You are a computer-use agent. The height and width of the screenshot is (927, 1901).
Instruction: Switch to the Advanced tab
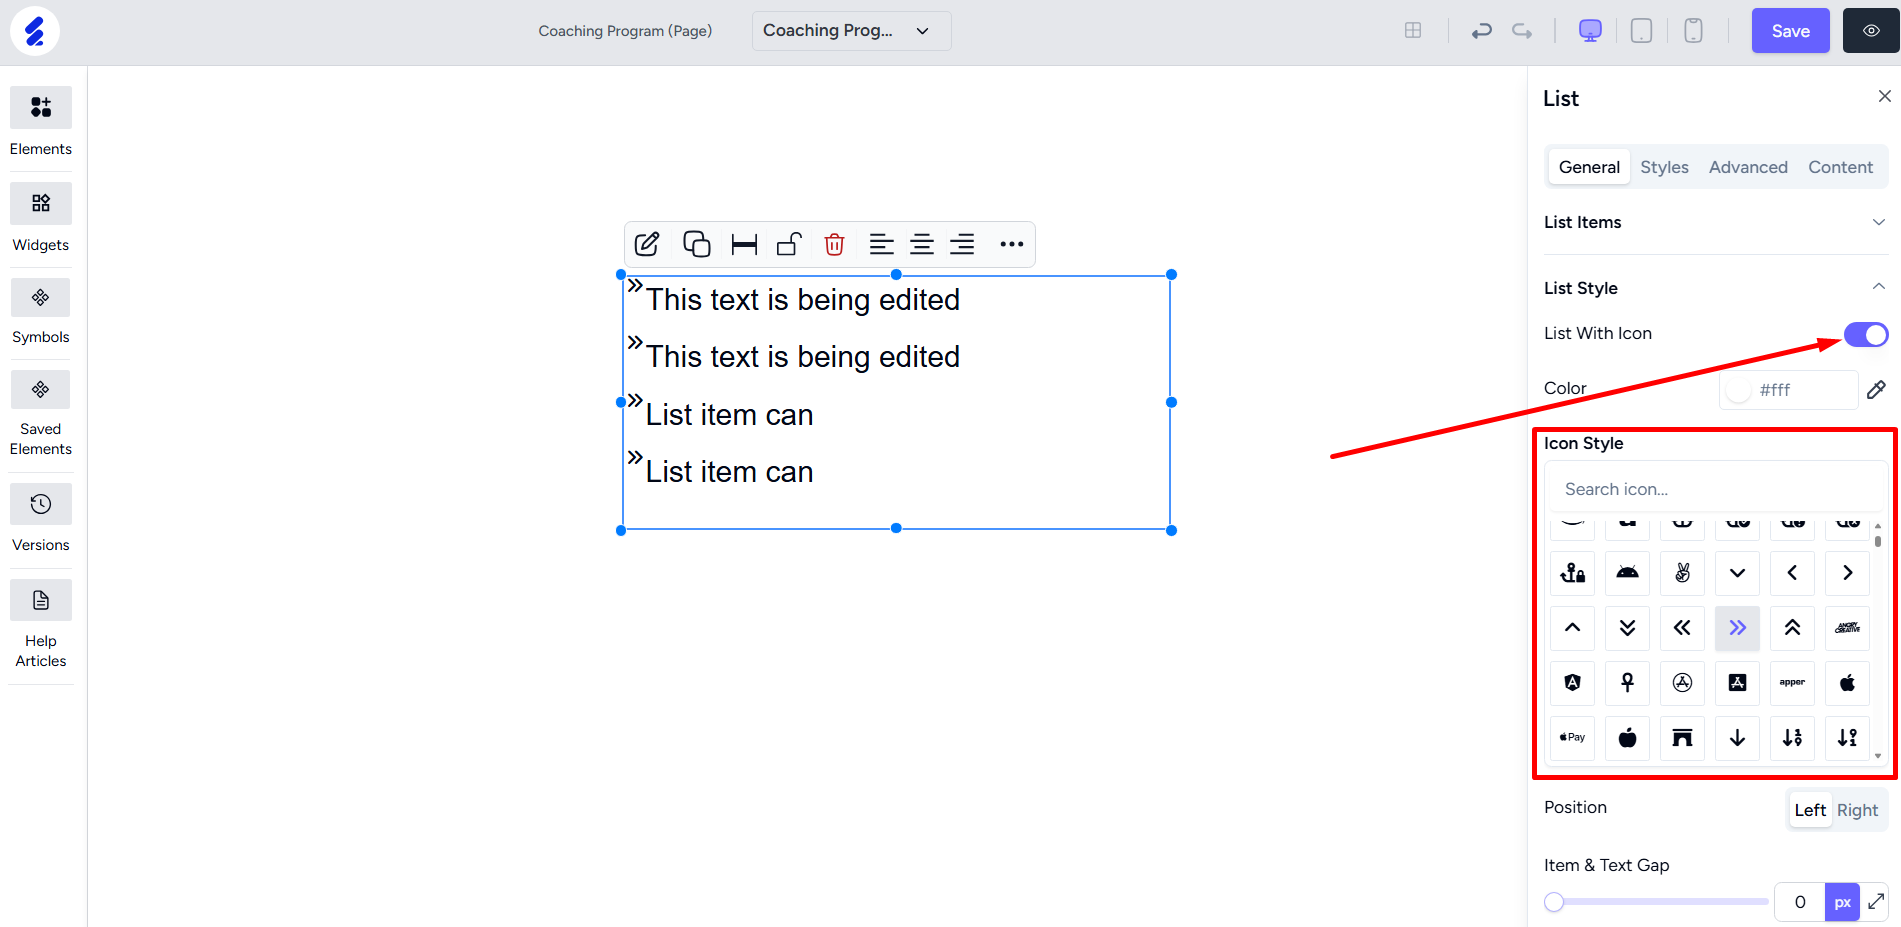[1748, 167]
